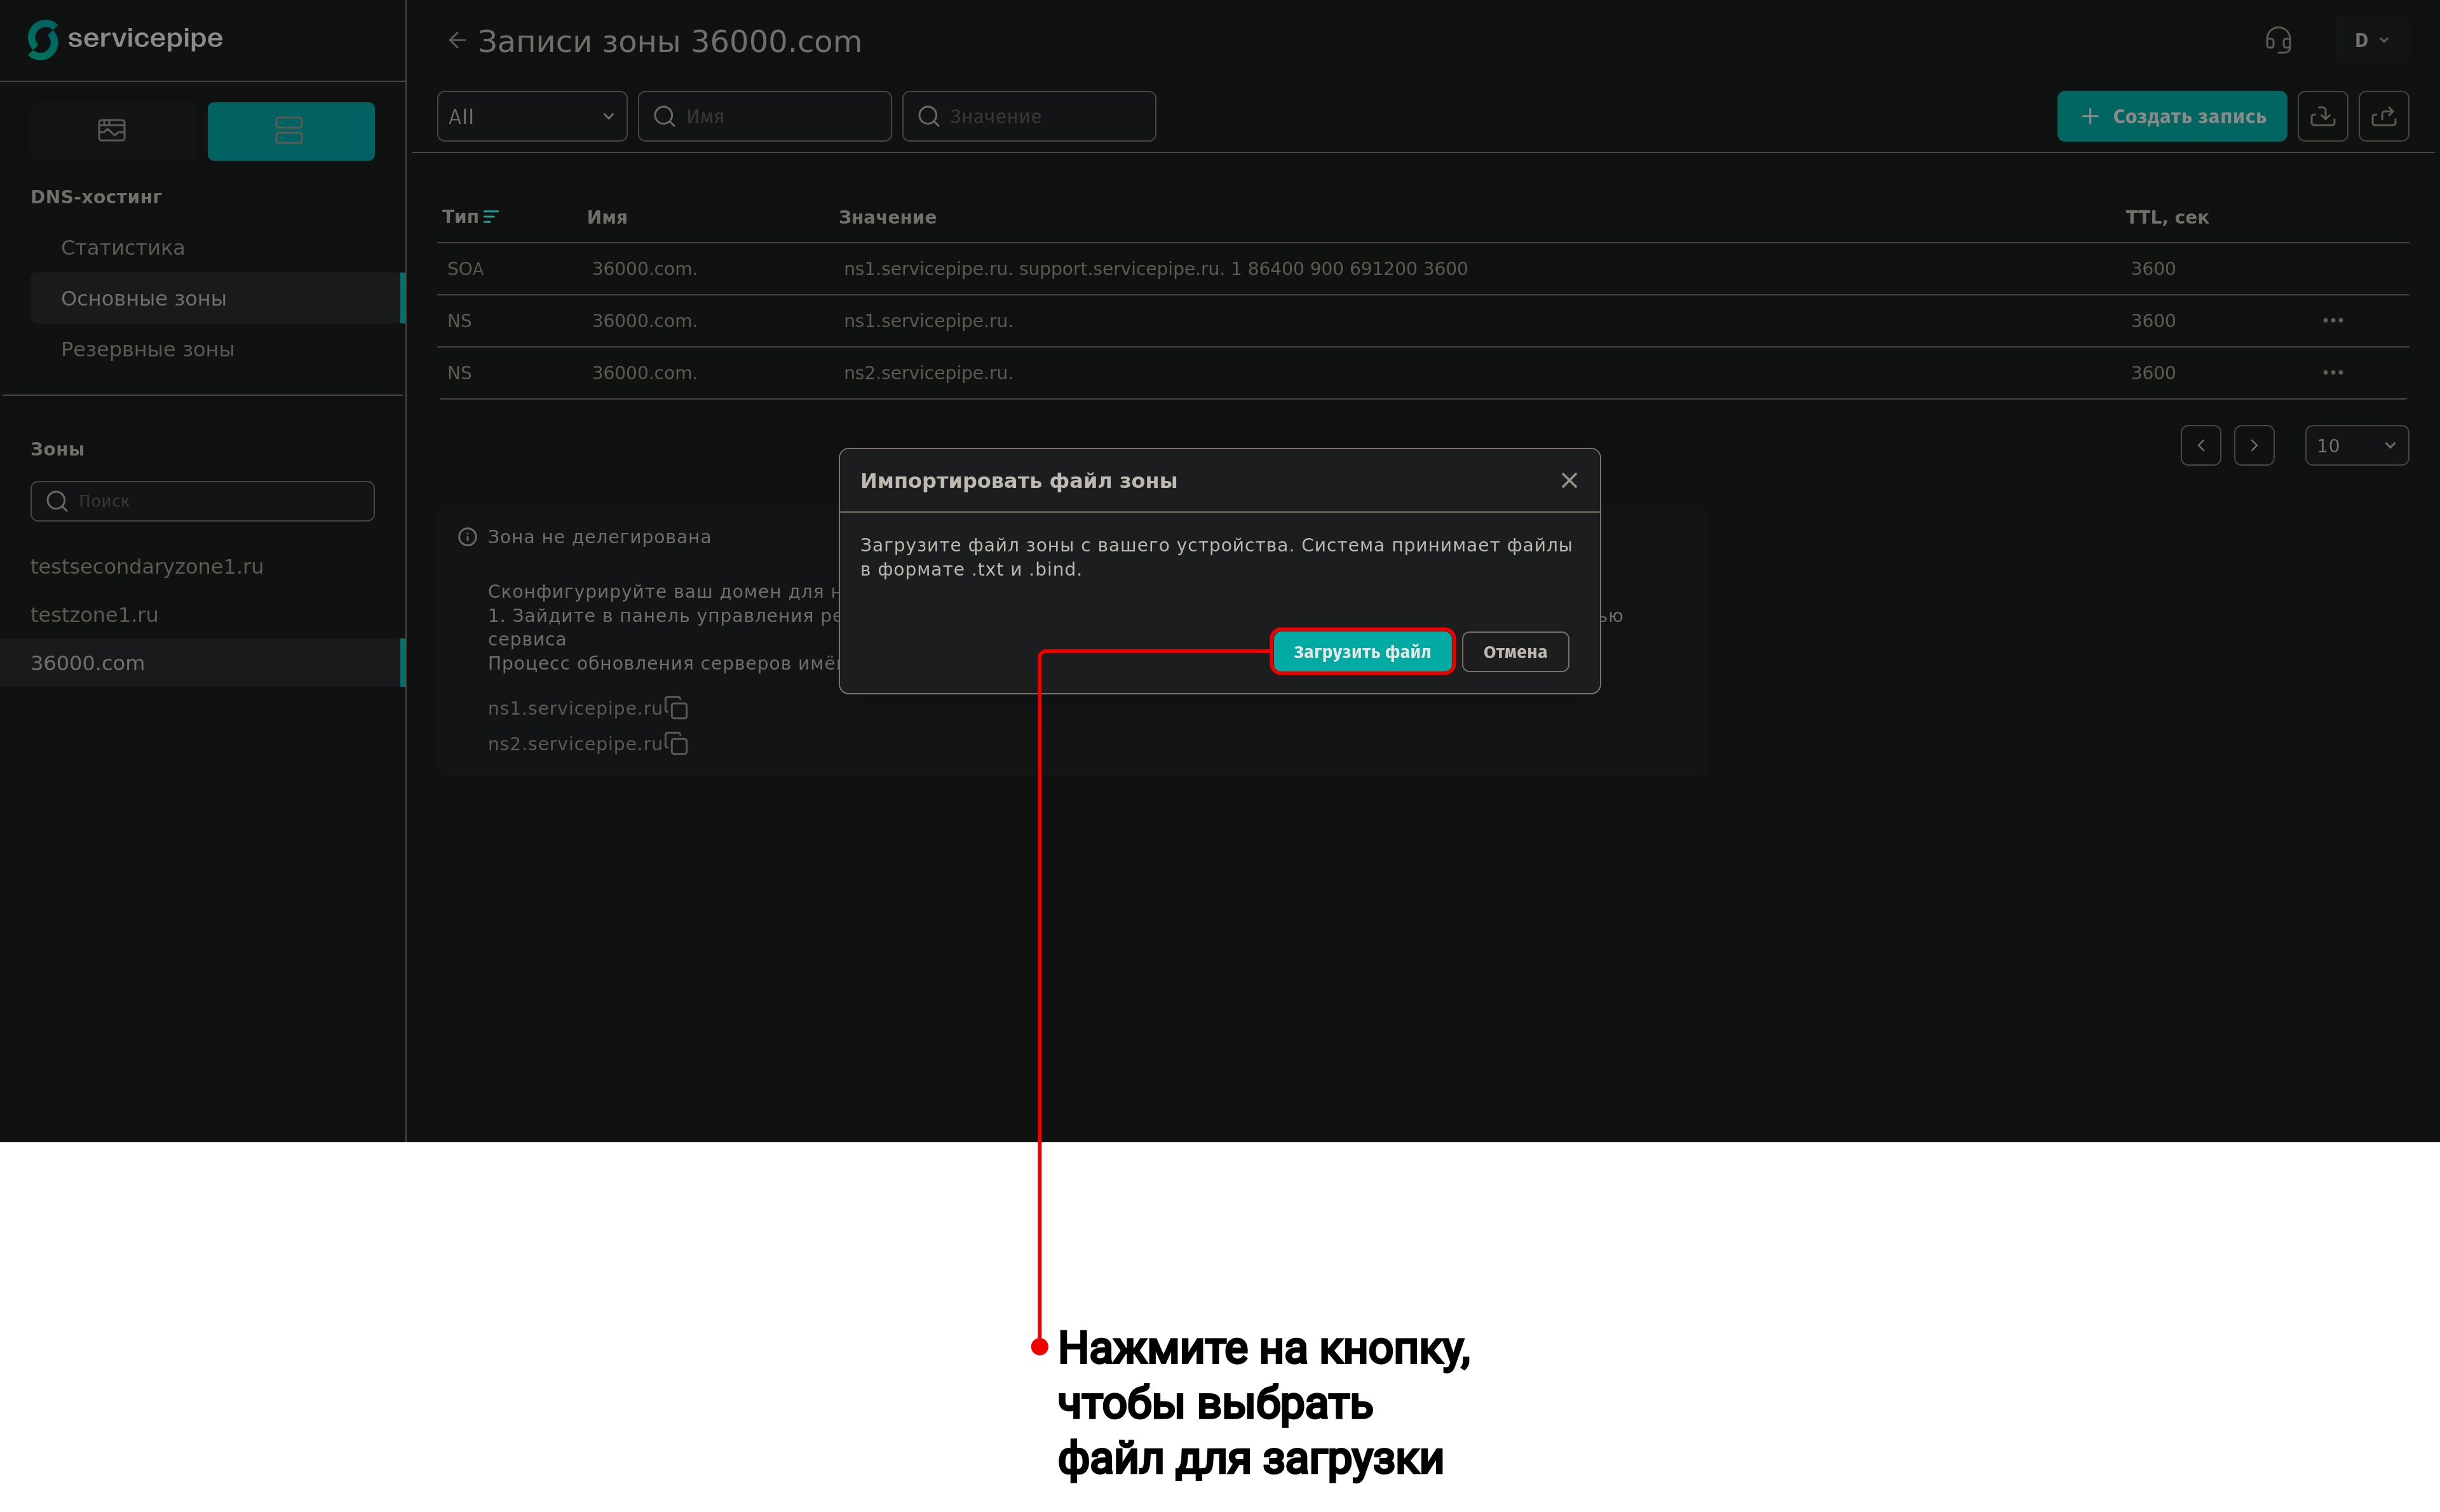Viewport: 2440px width, 1512px height.
Task: Close the import zone file dialog
Action: tap(1568, 481)
